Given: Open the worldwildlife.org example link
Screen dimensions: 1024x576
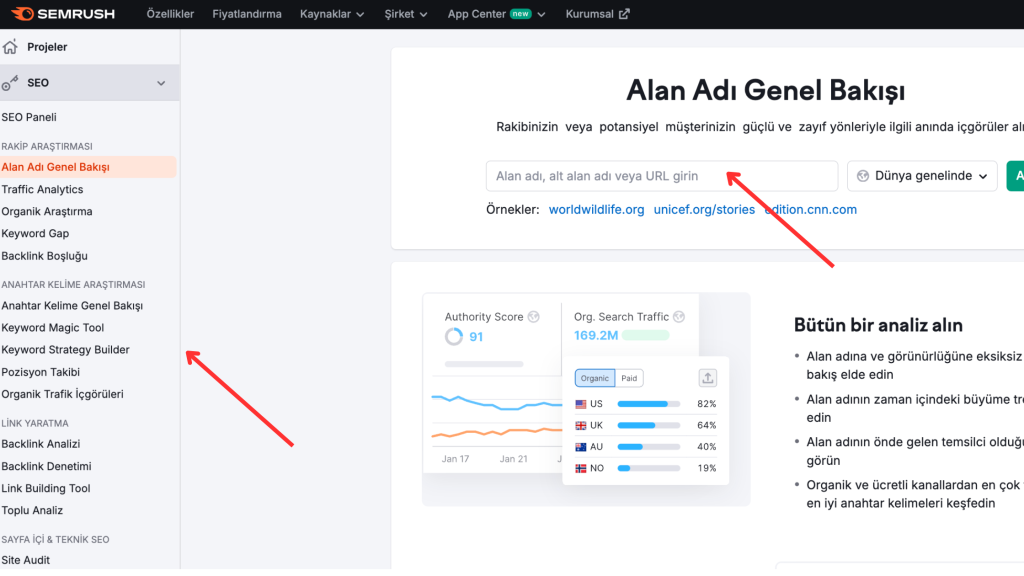Looking at the screenshot, I should coord(596,210).
